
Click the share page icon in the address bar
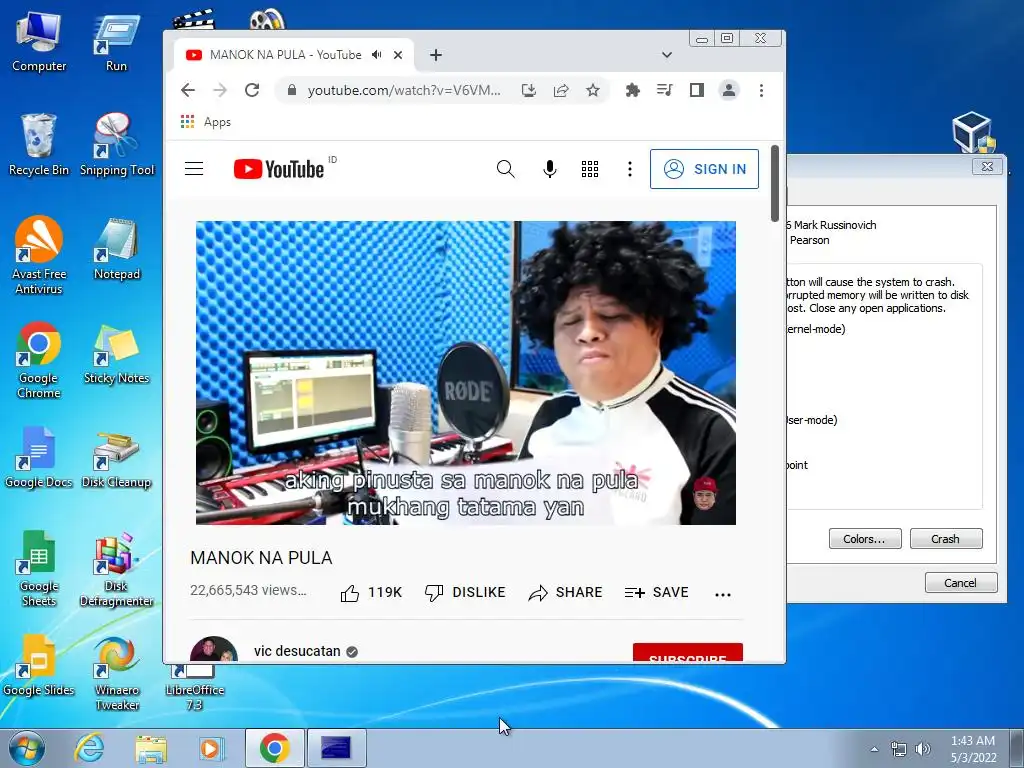pyautogui.click(x=561, y=90)
